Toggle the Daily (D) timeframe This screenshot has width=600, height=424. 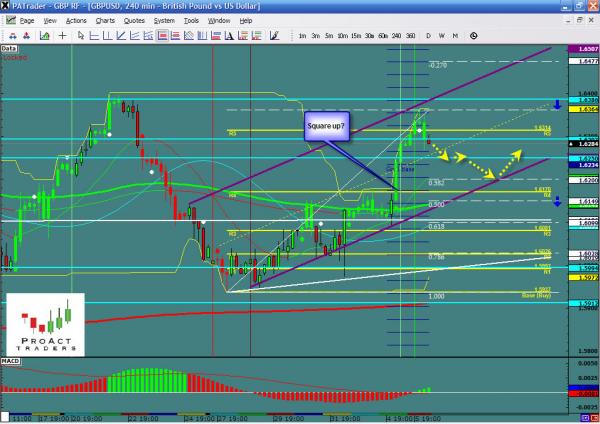(x=428, y=35)
